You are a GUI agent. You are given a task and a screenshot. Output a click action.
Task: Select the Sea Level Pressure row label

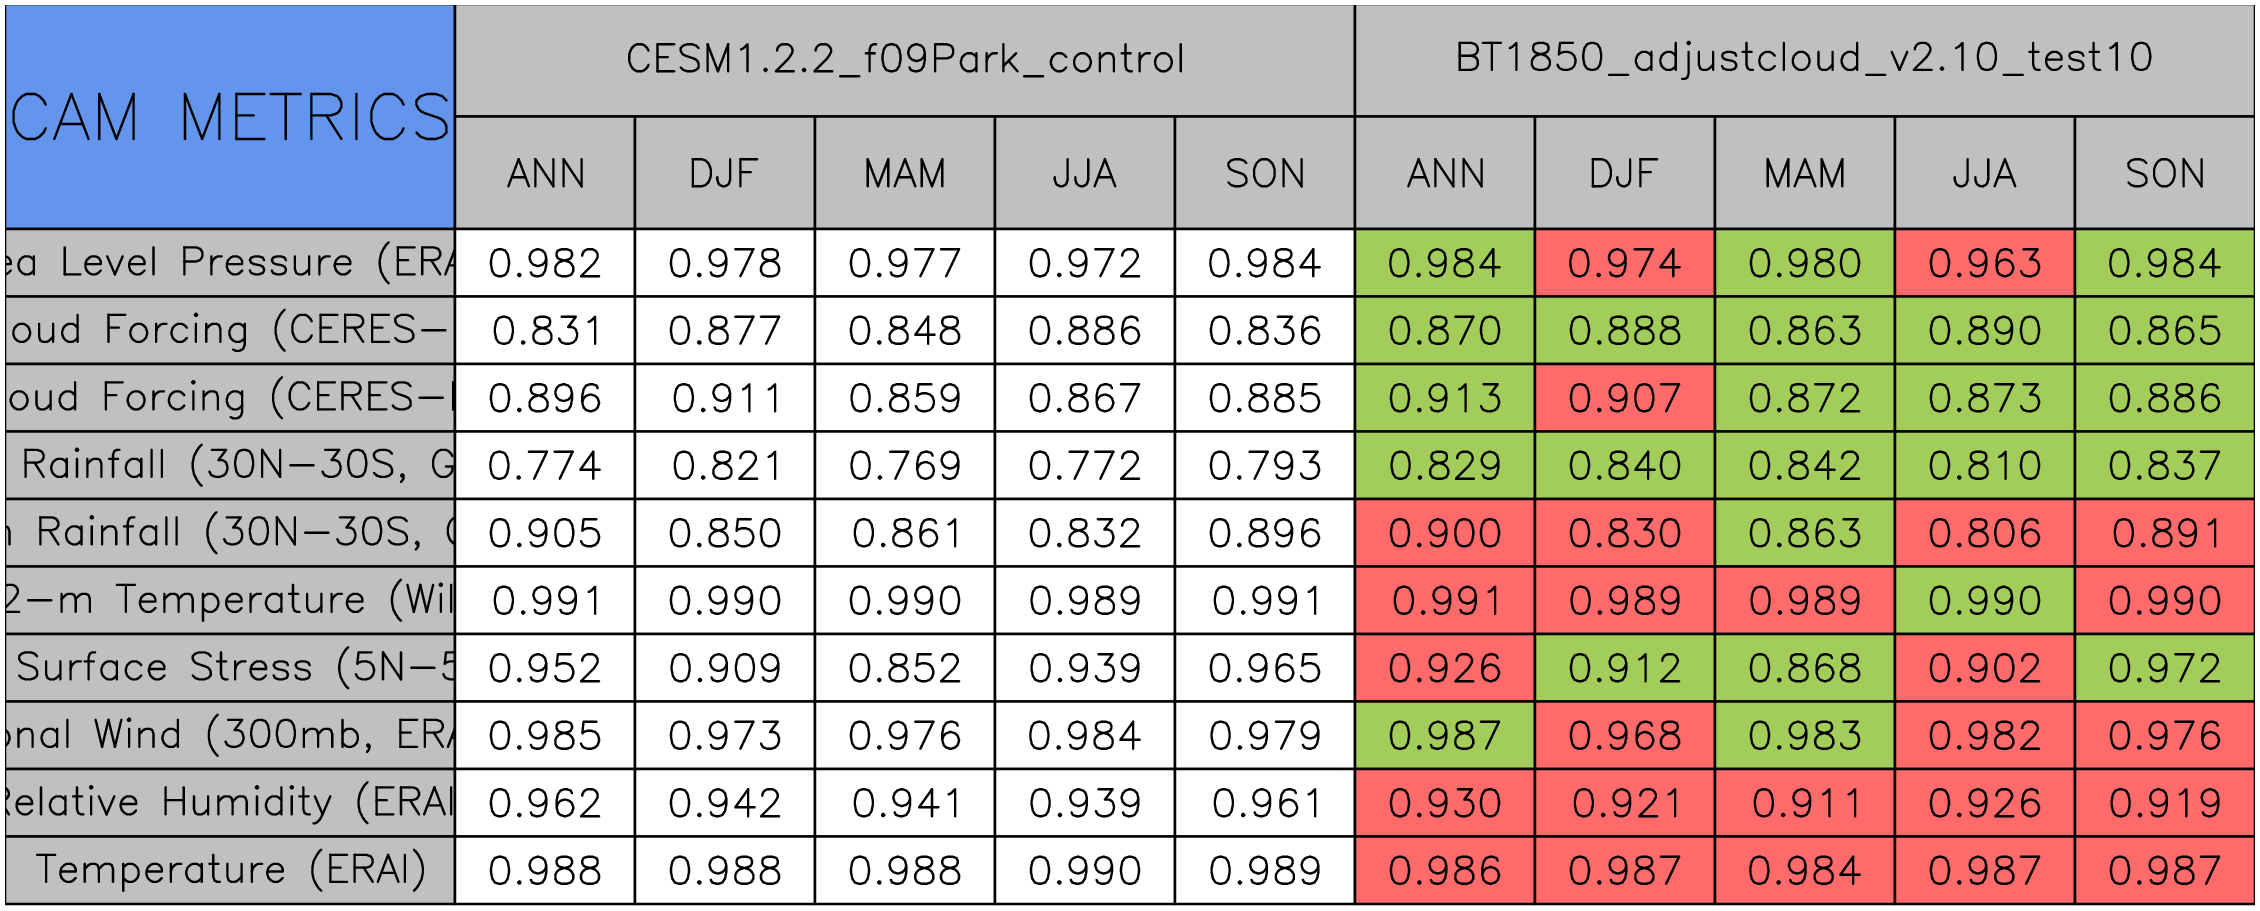(230, 263)
